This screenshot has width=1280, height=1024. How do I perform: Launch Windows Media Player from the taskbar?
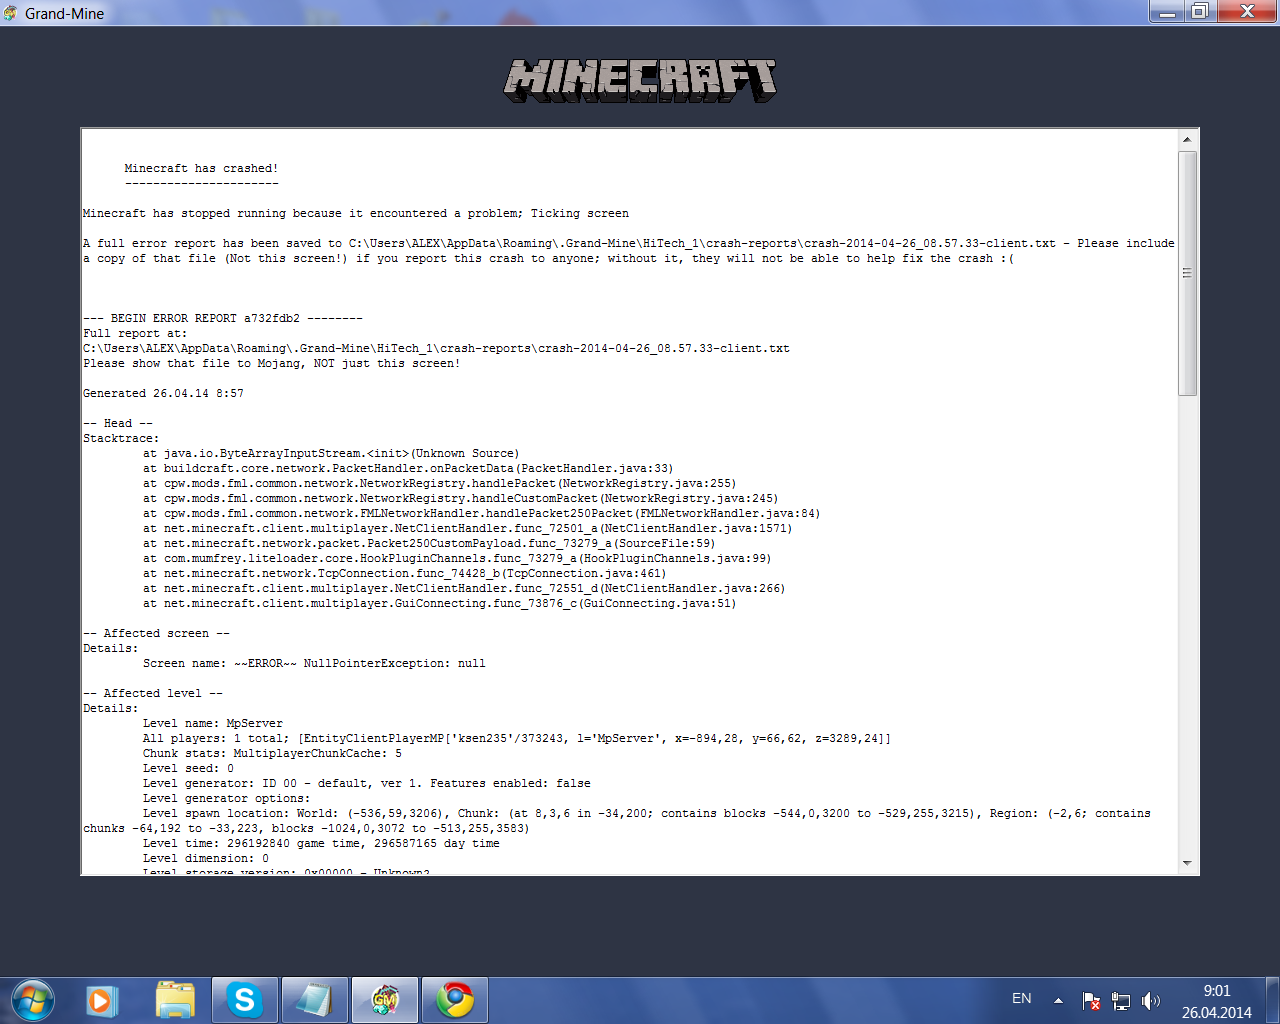[x=102, y=1000]
